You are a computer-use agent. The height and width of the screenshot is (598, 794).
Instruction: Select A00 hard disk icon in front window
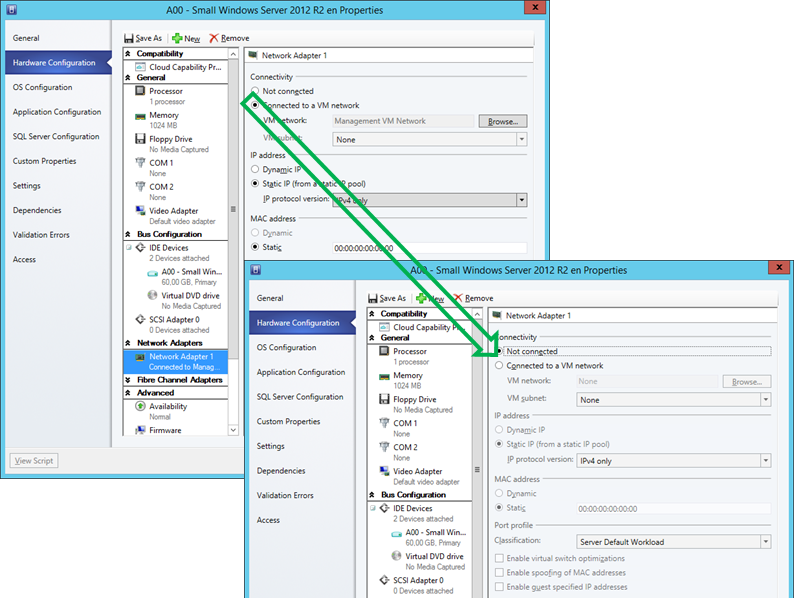(396, 534)
